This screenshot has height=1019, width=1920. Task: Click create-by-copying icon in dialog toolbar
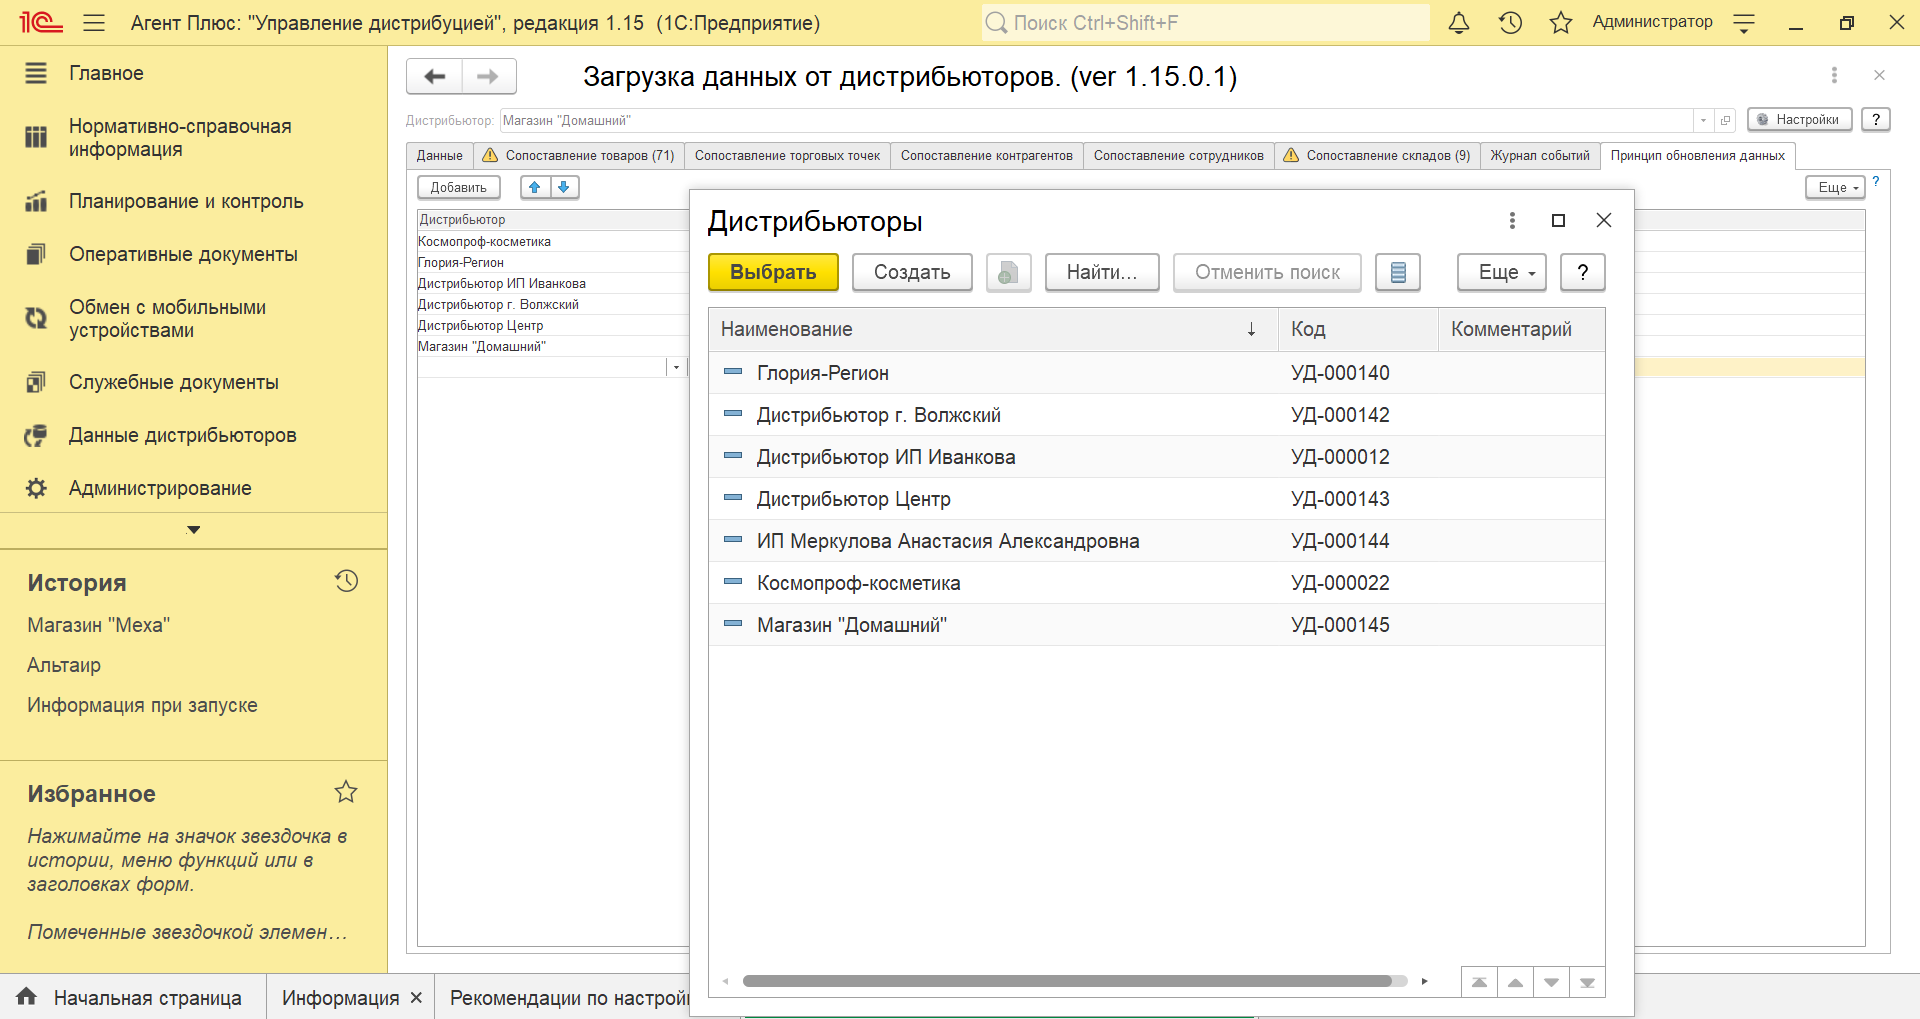coord(1008,272)
